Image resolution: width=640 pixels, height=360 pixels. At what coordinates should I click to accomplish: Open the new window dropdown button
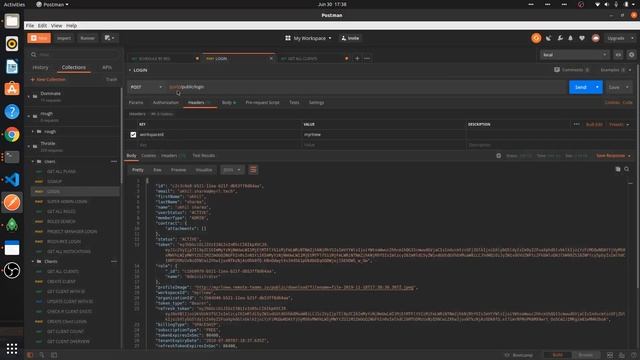pos(109,38)
